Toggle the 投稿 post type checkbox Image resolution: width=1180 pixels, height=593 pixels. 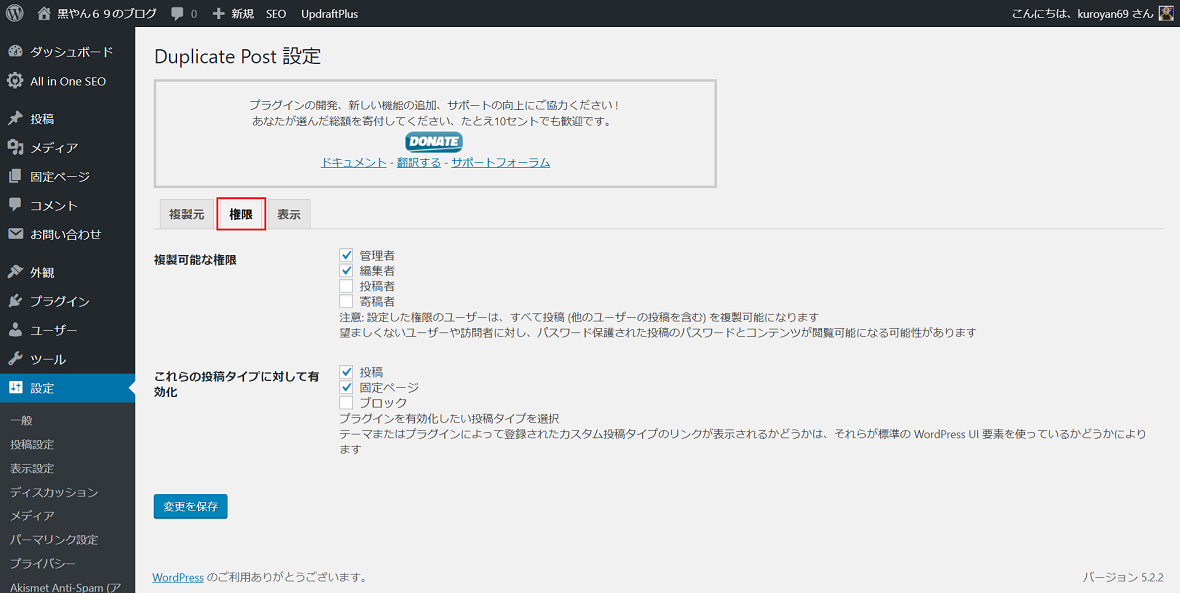click(346, 372)
